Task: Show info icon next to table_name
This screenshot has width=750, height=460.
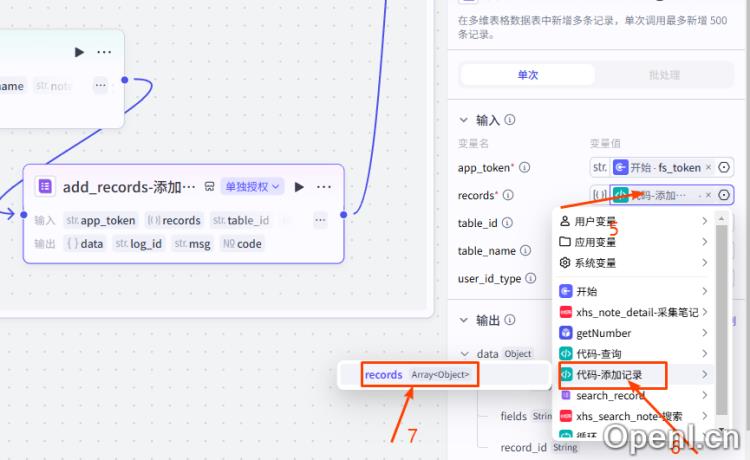Action: pos(525,251)
